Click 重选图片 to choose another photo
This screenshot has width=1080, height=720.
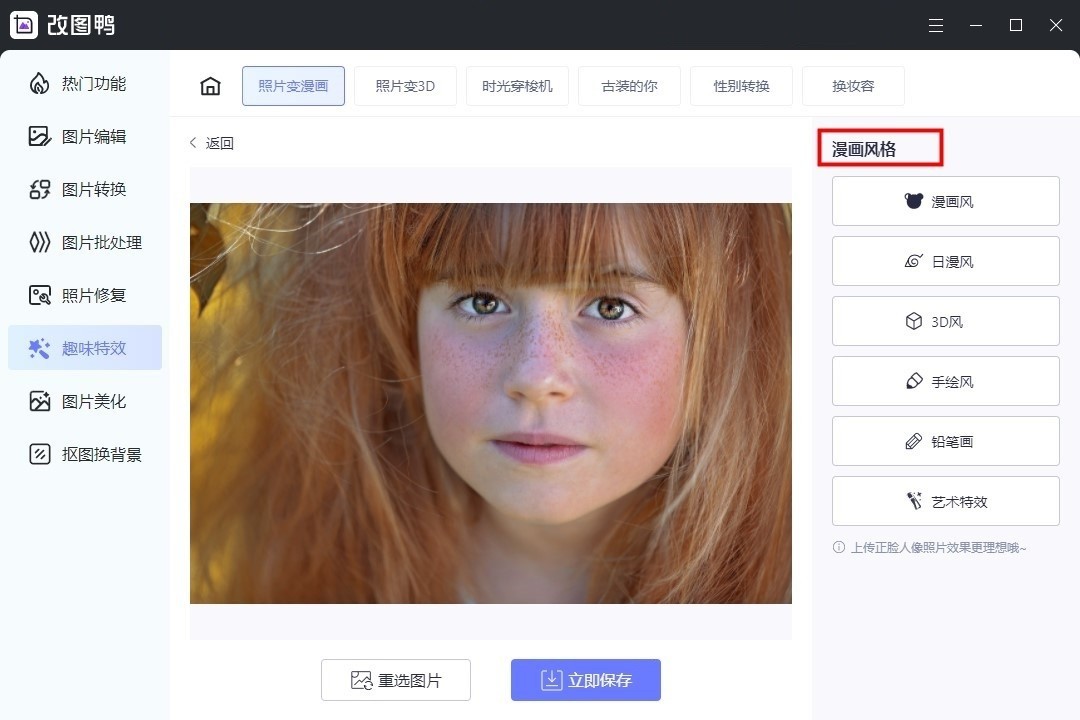[x=396, y=680]
